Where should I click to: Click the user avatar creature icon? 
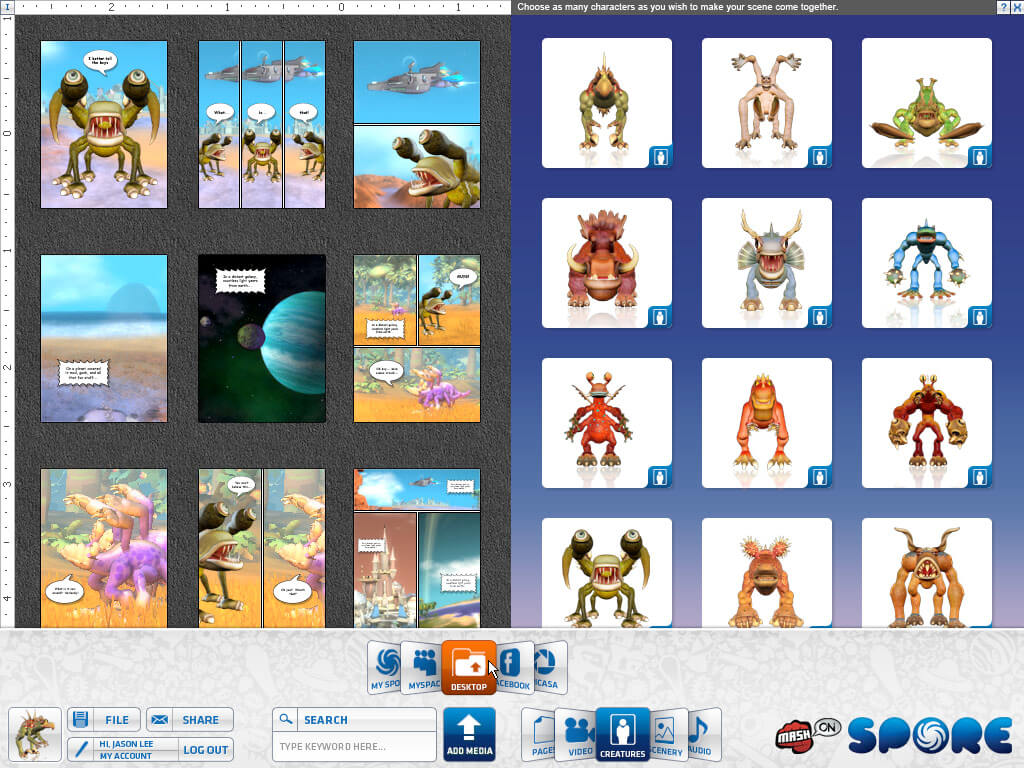coord(35,735)
